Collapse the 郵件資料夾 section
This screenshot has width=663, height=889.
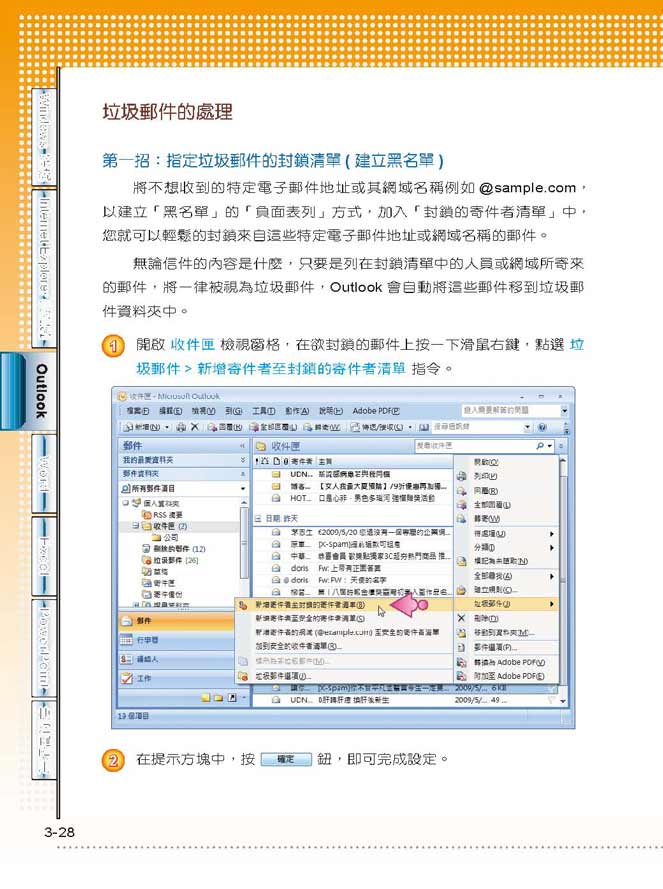click(x=243, y=474)
